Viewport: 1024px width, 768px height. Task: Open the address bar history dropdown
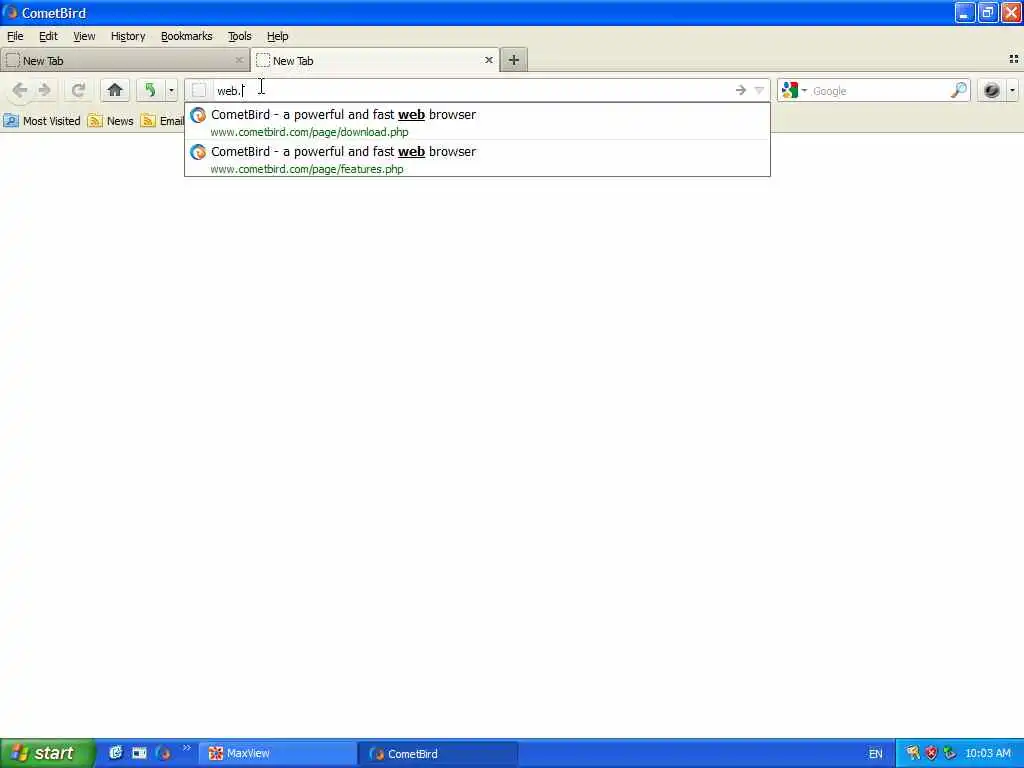click(x=759, y=90)
